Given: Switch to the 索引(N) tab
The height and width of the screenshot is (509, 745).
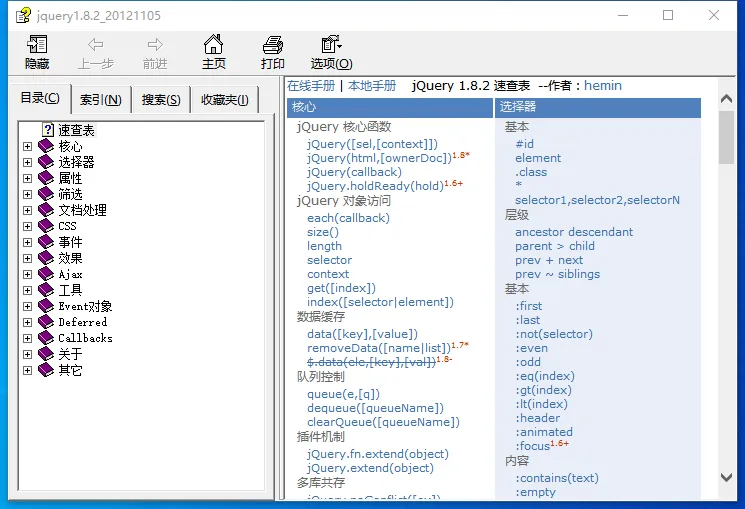Looking at the screenshot, I should (101, 100).
